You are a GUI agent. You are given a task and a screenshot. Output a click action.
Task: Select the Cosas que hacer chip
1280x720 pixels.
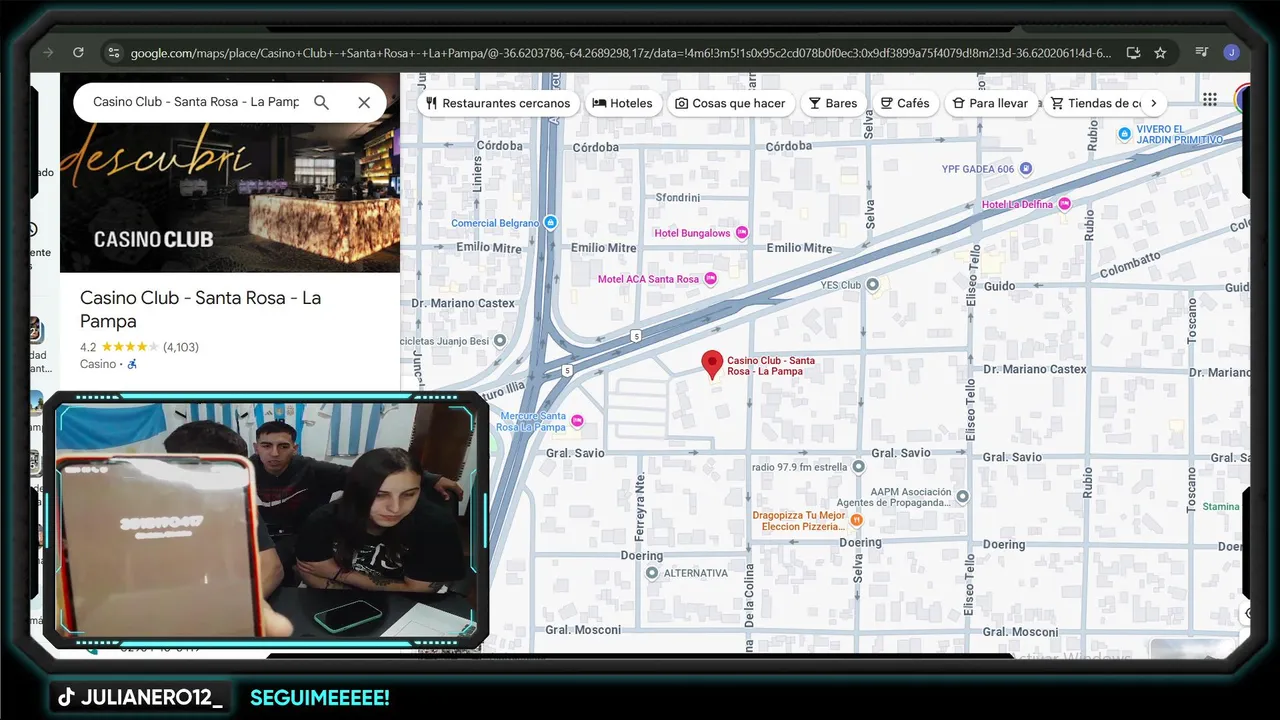click(x=730, y=103)
